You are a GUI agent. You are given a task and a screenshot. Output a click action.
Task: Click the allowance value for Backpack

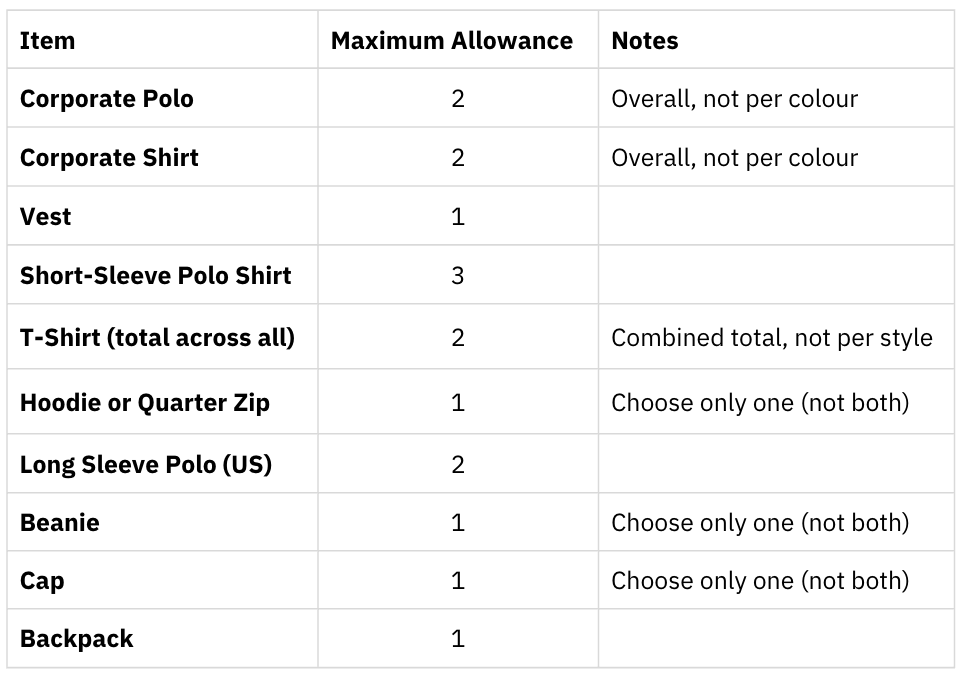(458, 639)
